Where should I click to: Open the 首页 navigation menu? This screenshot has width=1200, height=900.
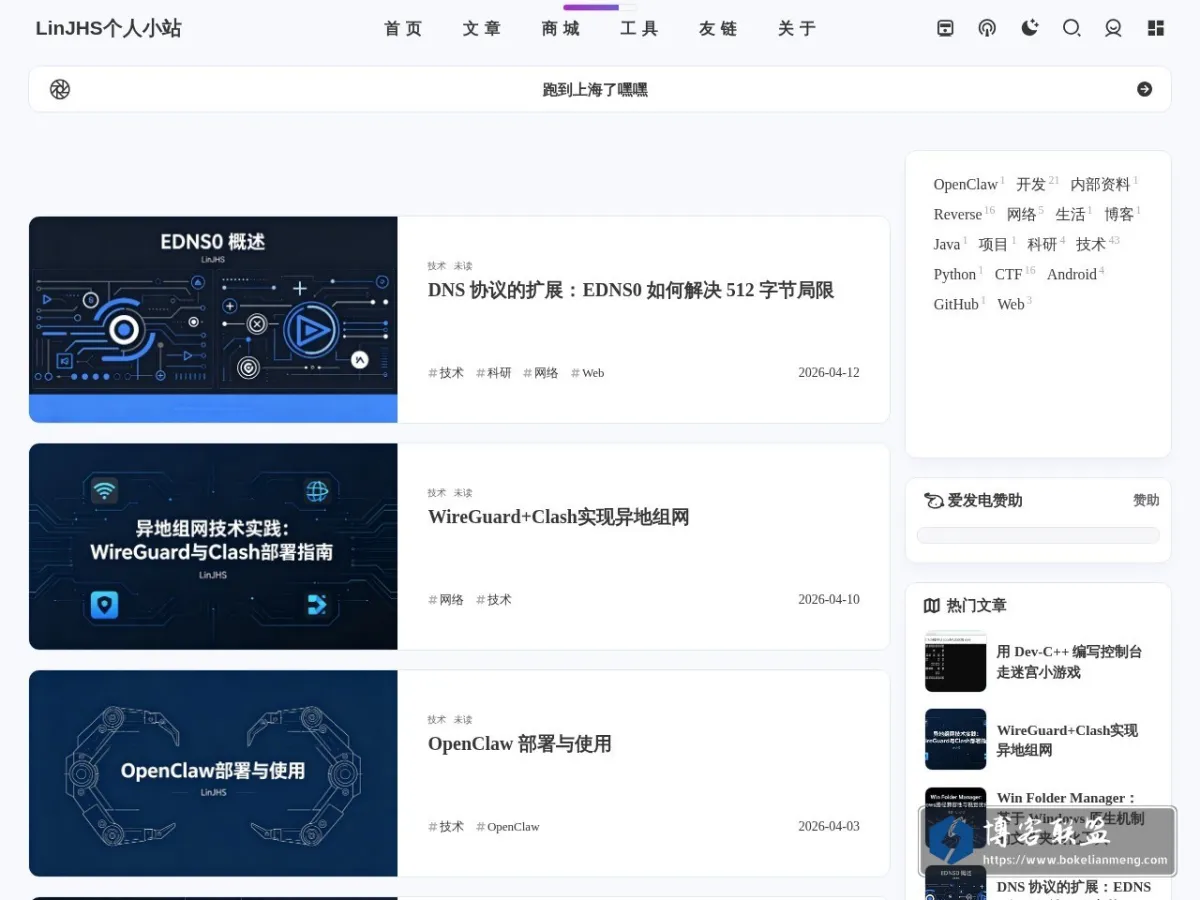click(403, 29)
